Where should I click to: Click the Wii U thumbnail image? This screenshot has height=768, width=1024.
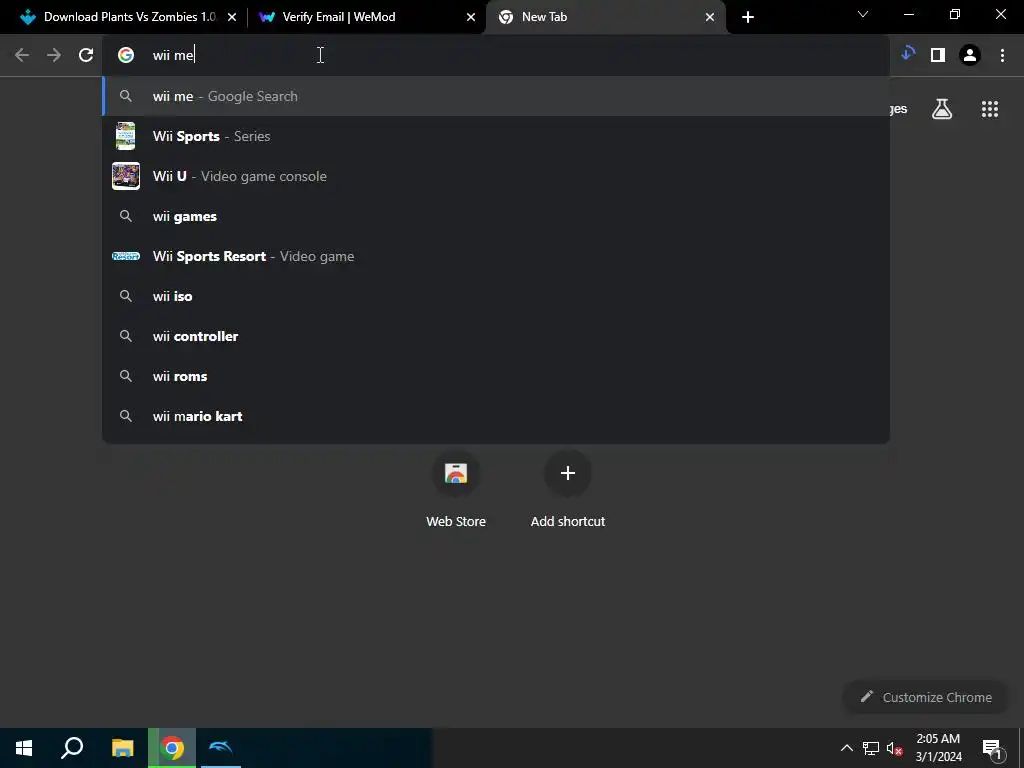tap(125, 176)
